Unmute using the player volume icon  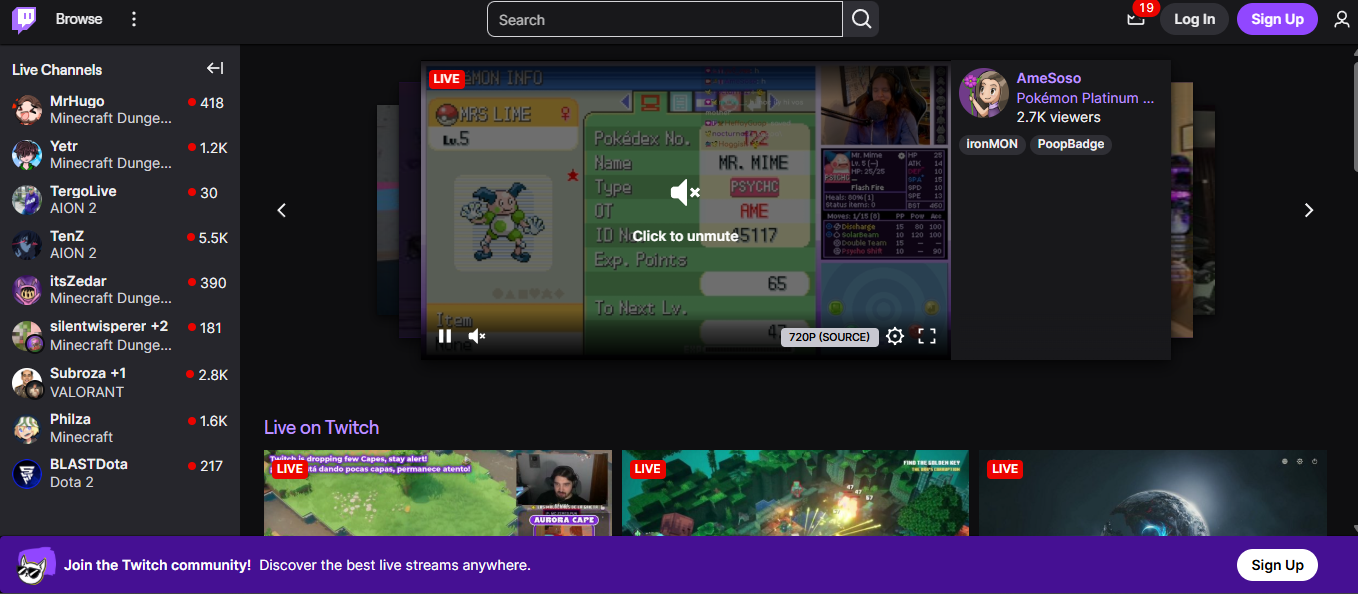point(477,336)
